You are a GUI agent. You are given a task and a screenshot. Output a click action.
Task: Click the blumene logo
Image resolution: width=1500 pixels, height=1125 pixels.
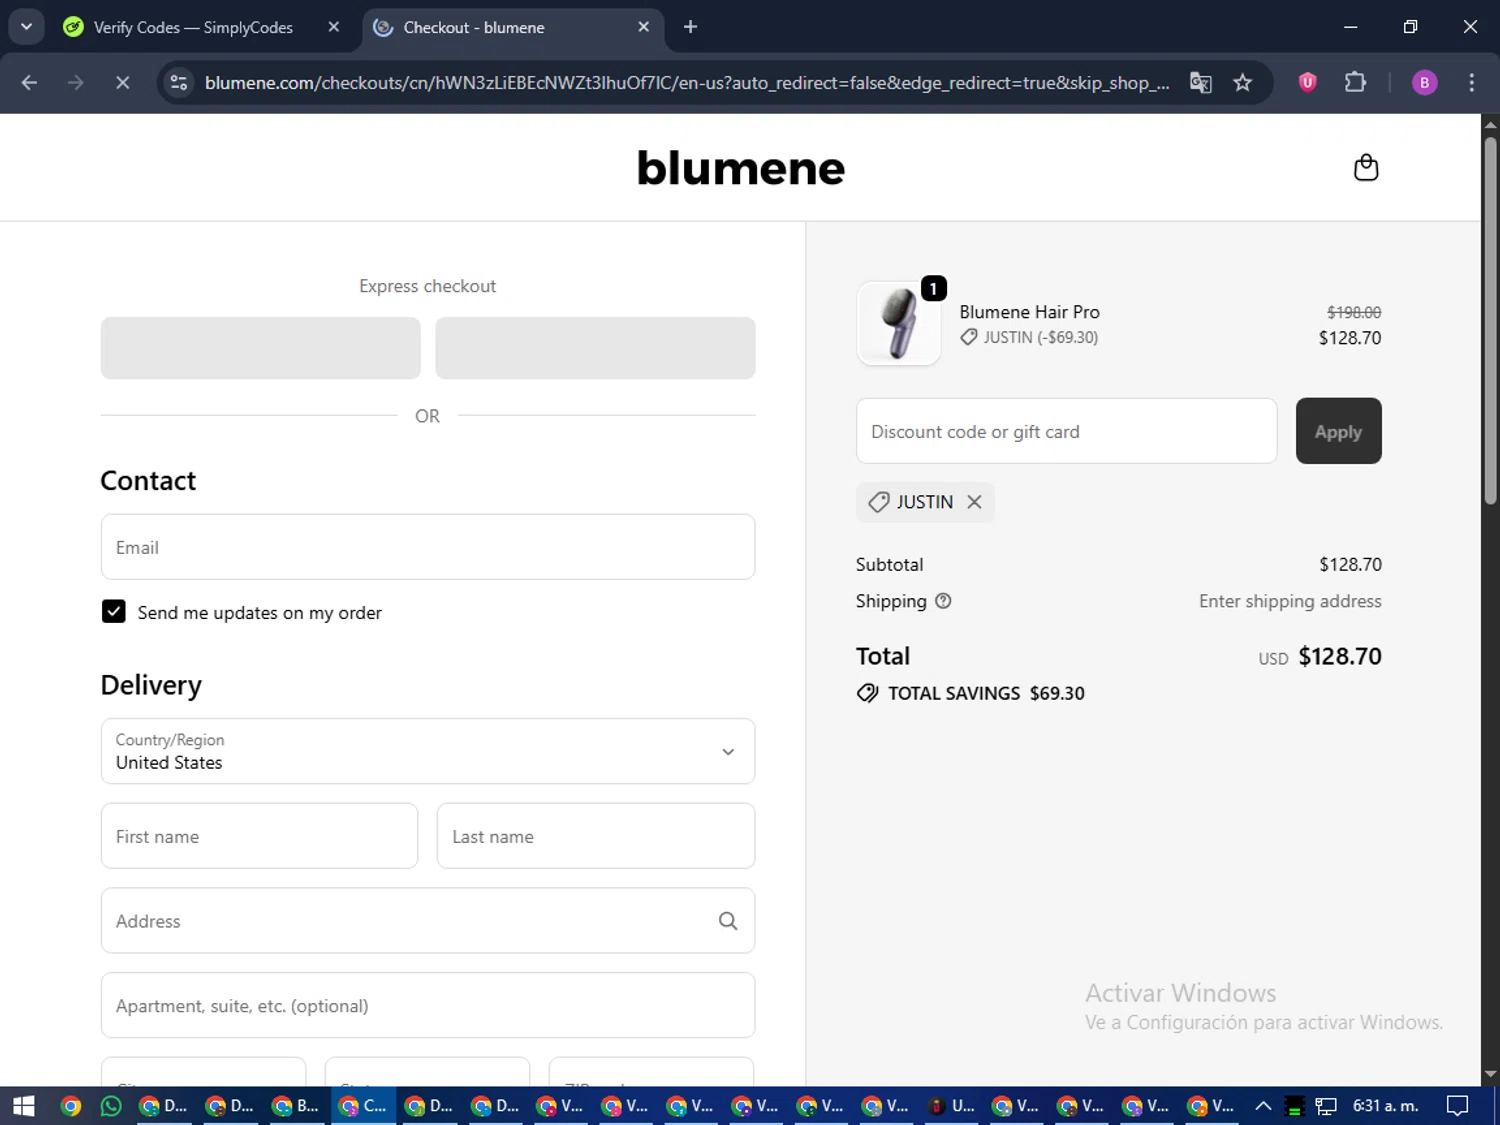tap(741, 168)
